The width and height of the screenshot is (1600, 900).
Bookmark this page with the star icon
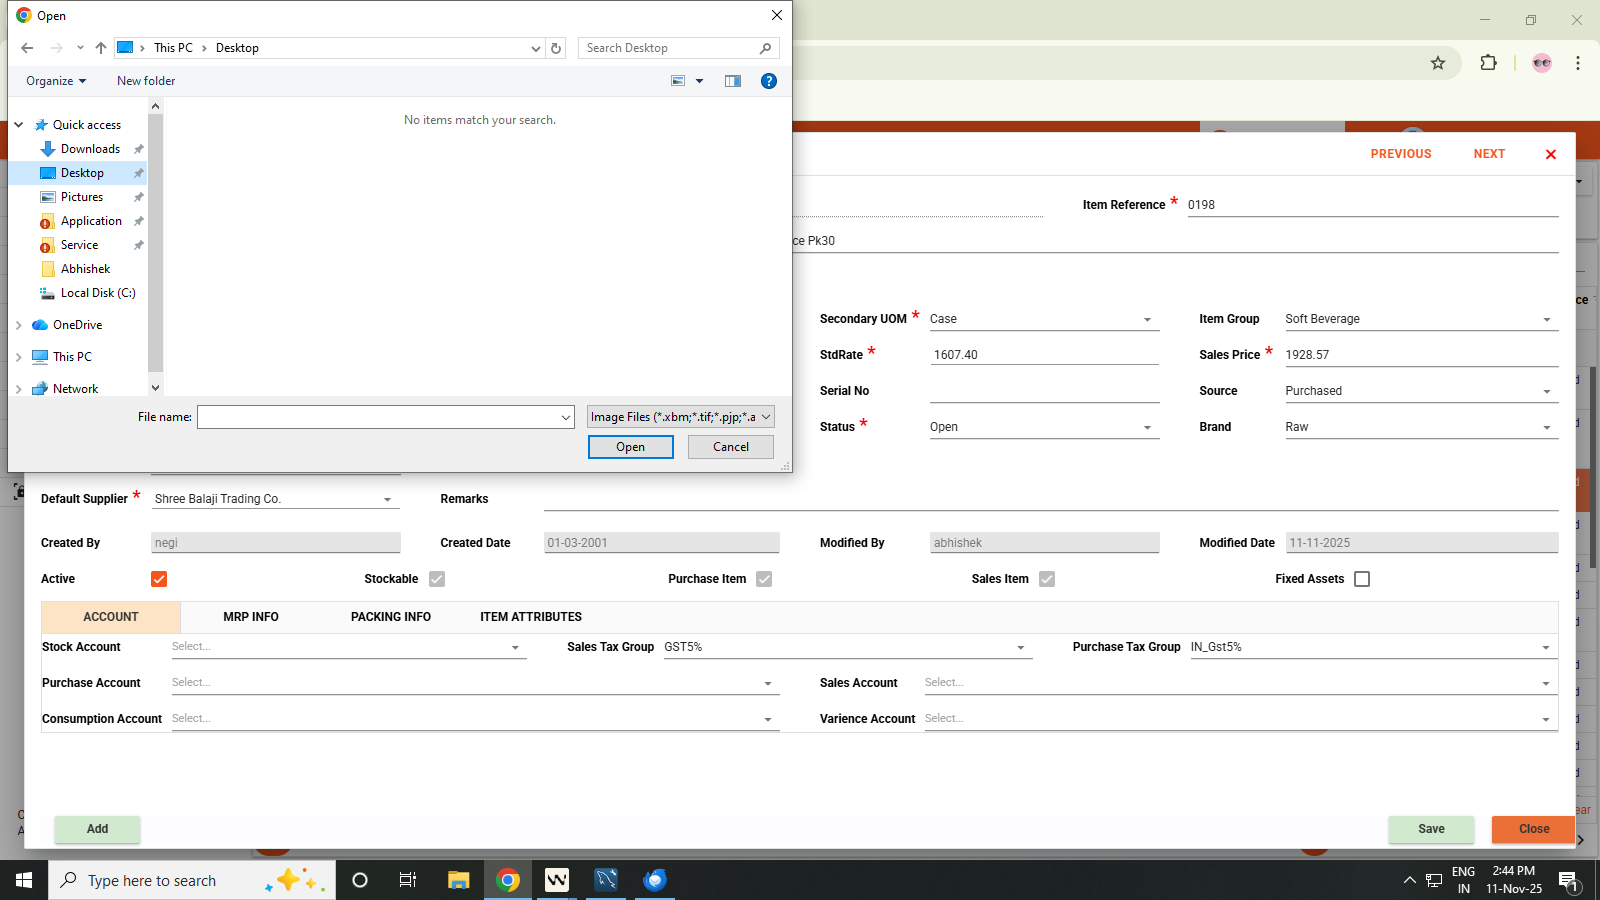(x=1438, y=63)
